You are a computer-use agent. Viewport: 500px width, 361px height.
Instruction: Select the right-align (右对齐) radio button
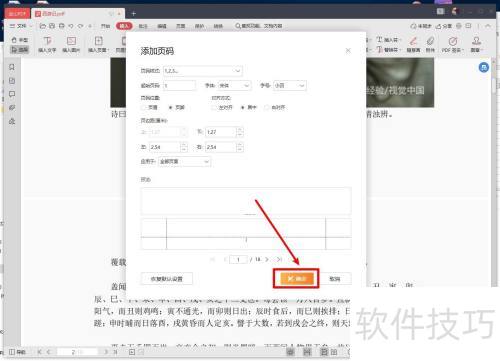[267, 107]
